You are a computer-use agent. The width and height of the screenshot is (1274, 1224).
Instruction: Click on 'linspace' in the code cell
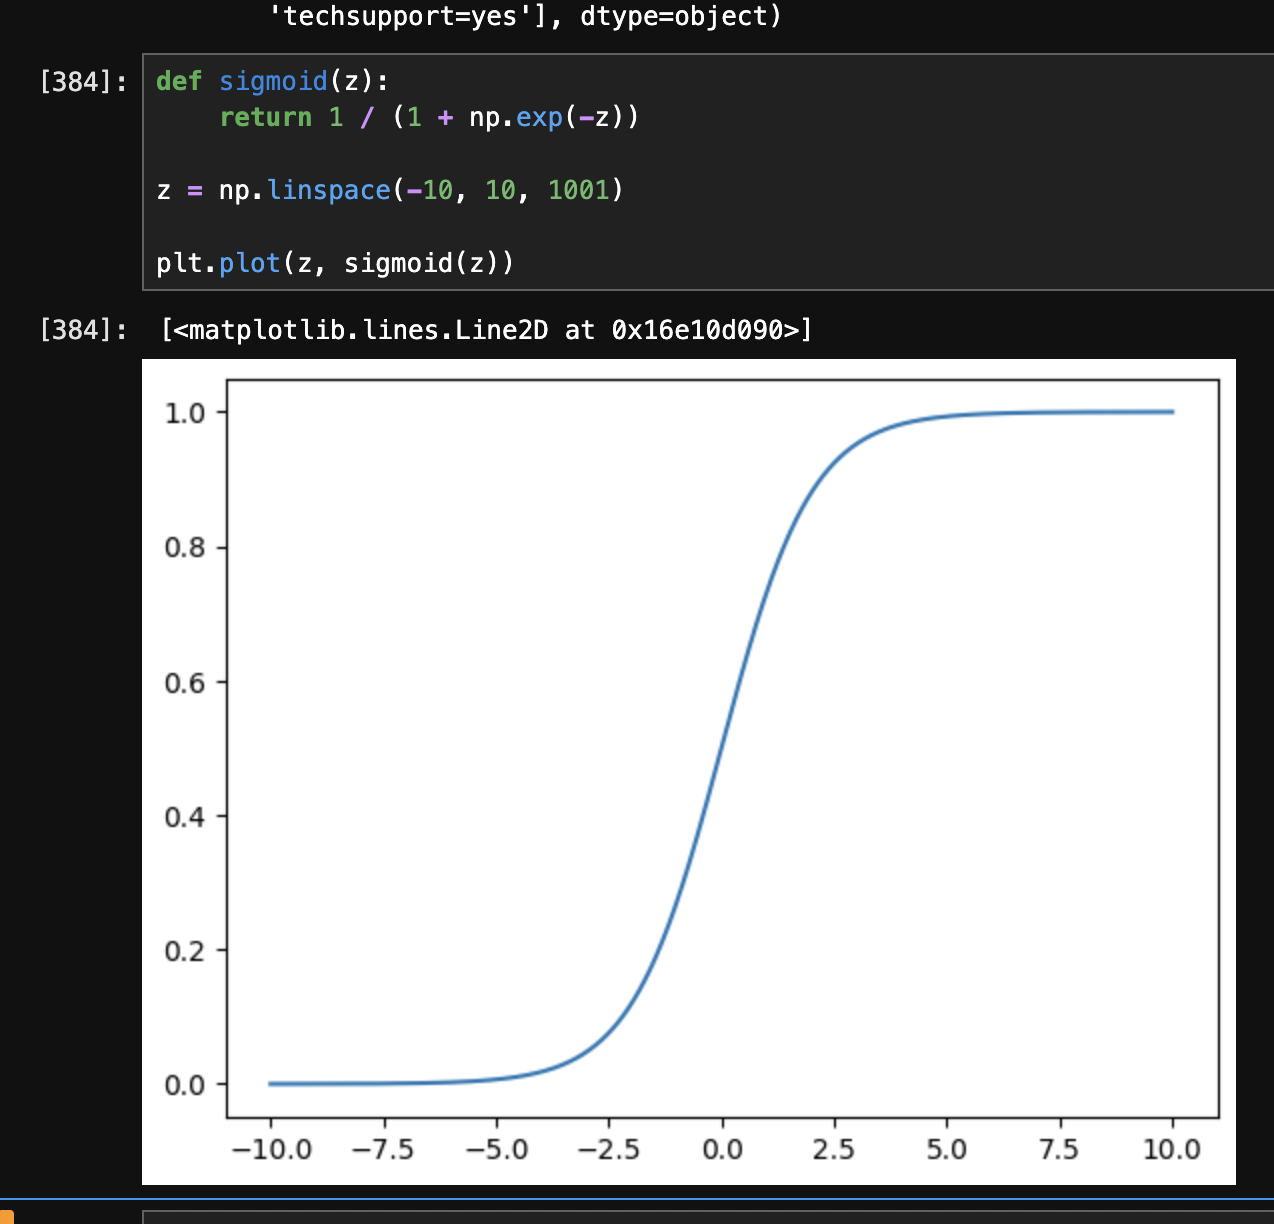pos(328,190)
